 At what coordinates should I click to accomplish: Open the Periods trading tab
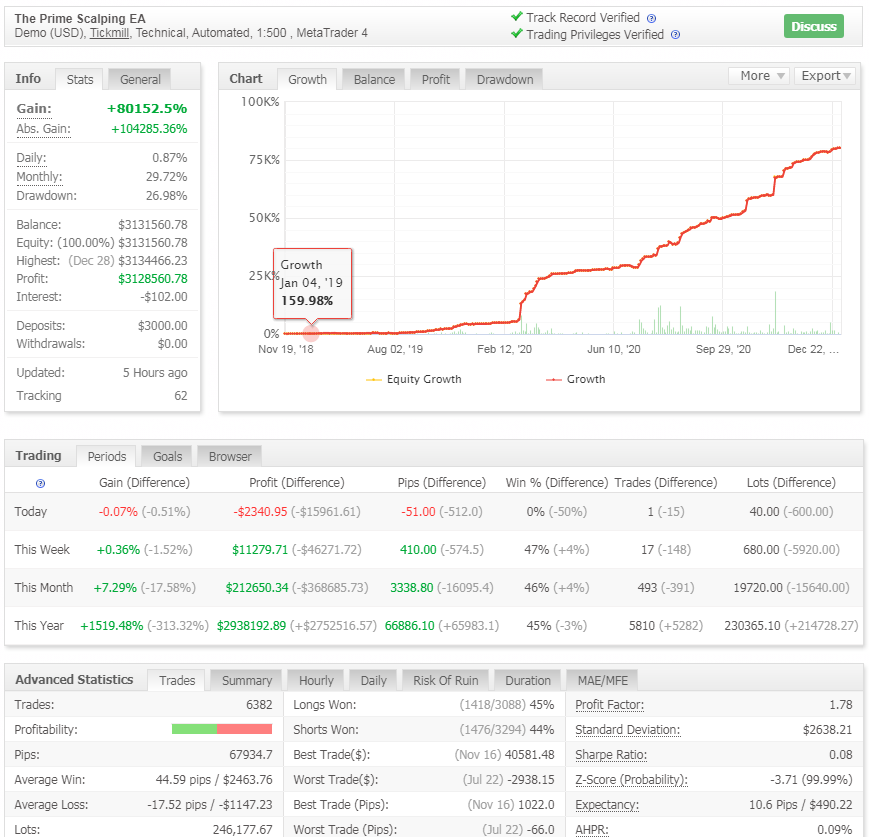click(106, 456)
